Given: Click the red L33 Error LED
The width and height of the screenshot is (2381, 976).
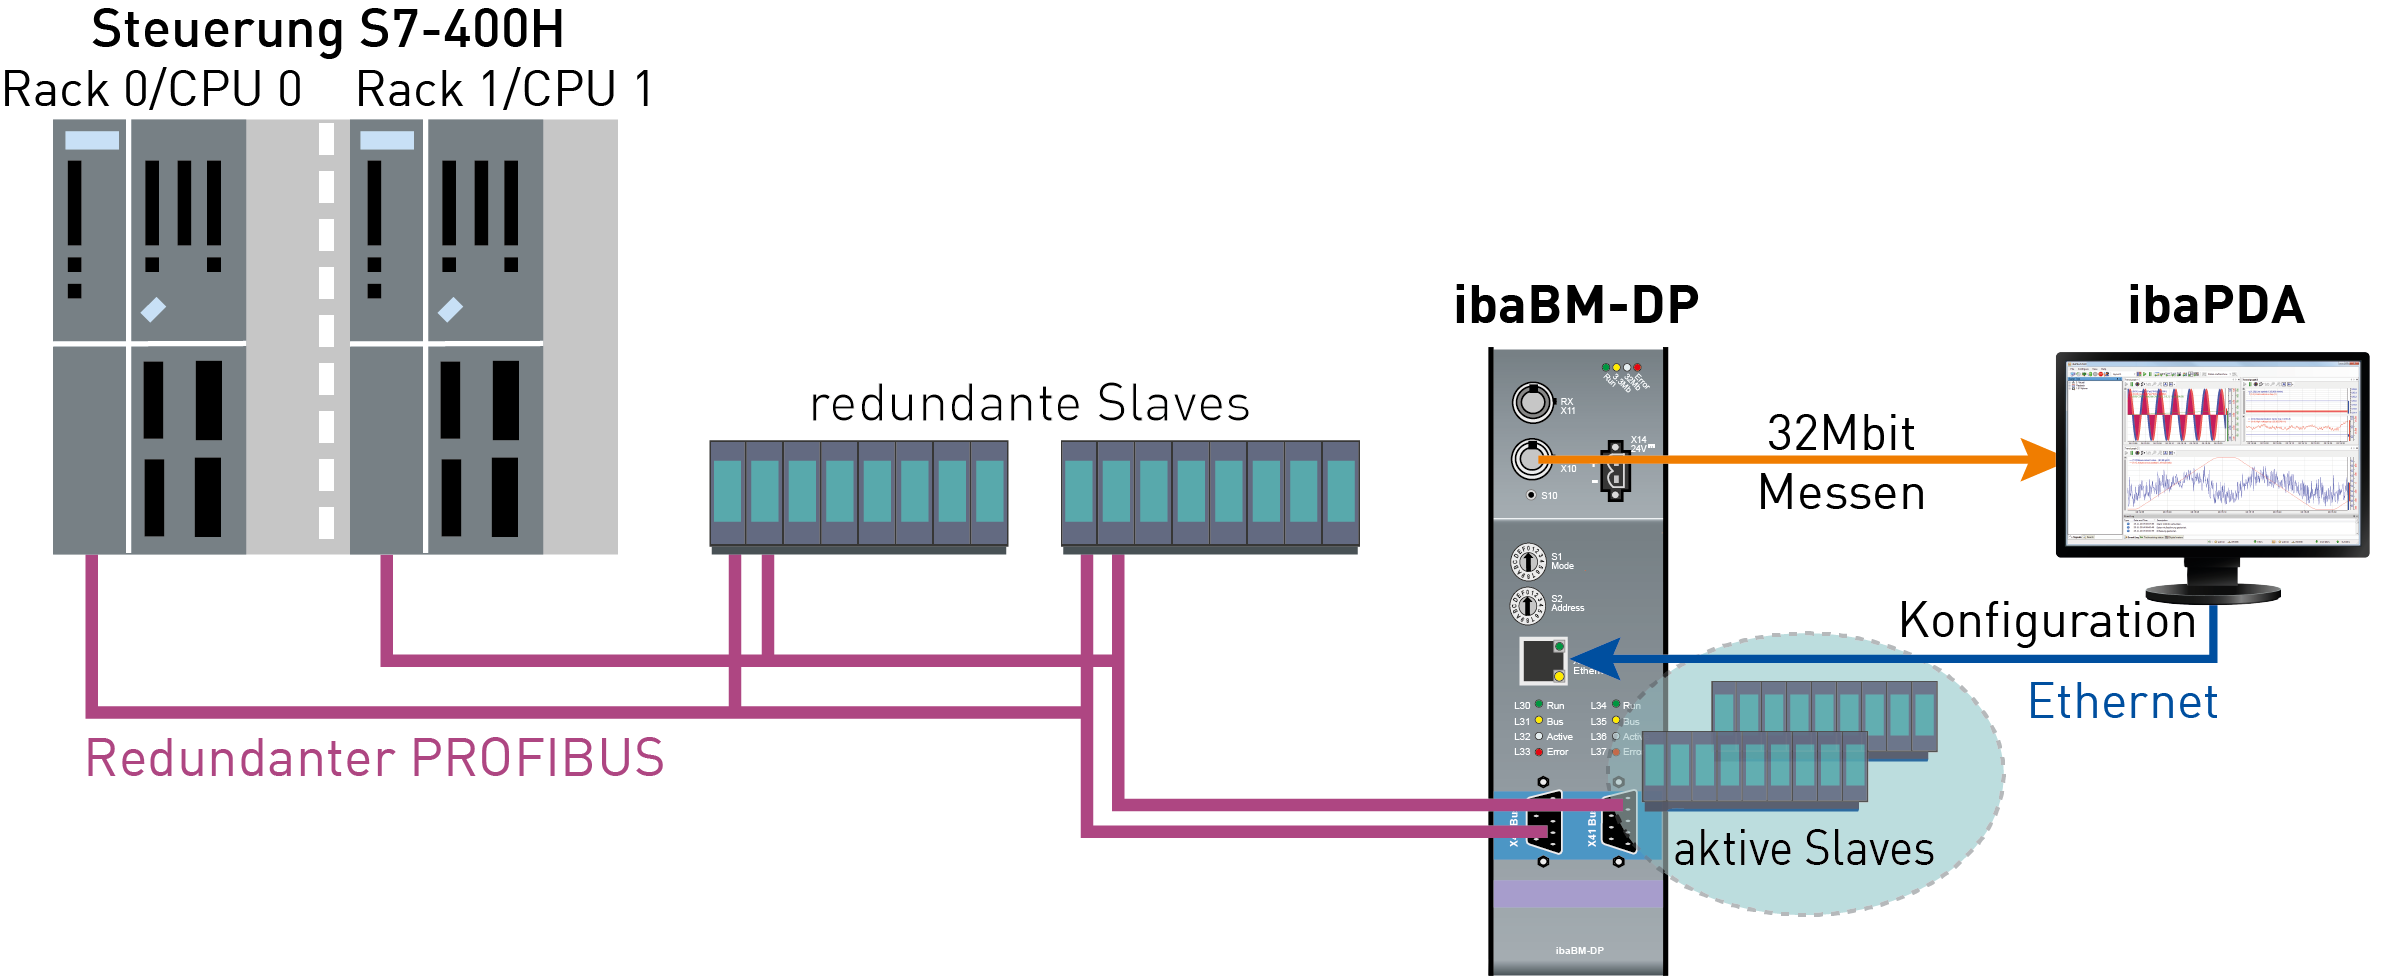Looking at the screenshot, I should (x=1539, y=752).
